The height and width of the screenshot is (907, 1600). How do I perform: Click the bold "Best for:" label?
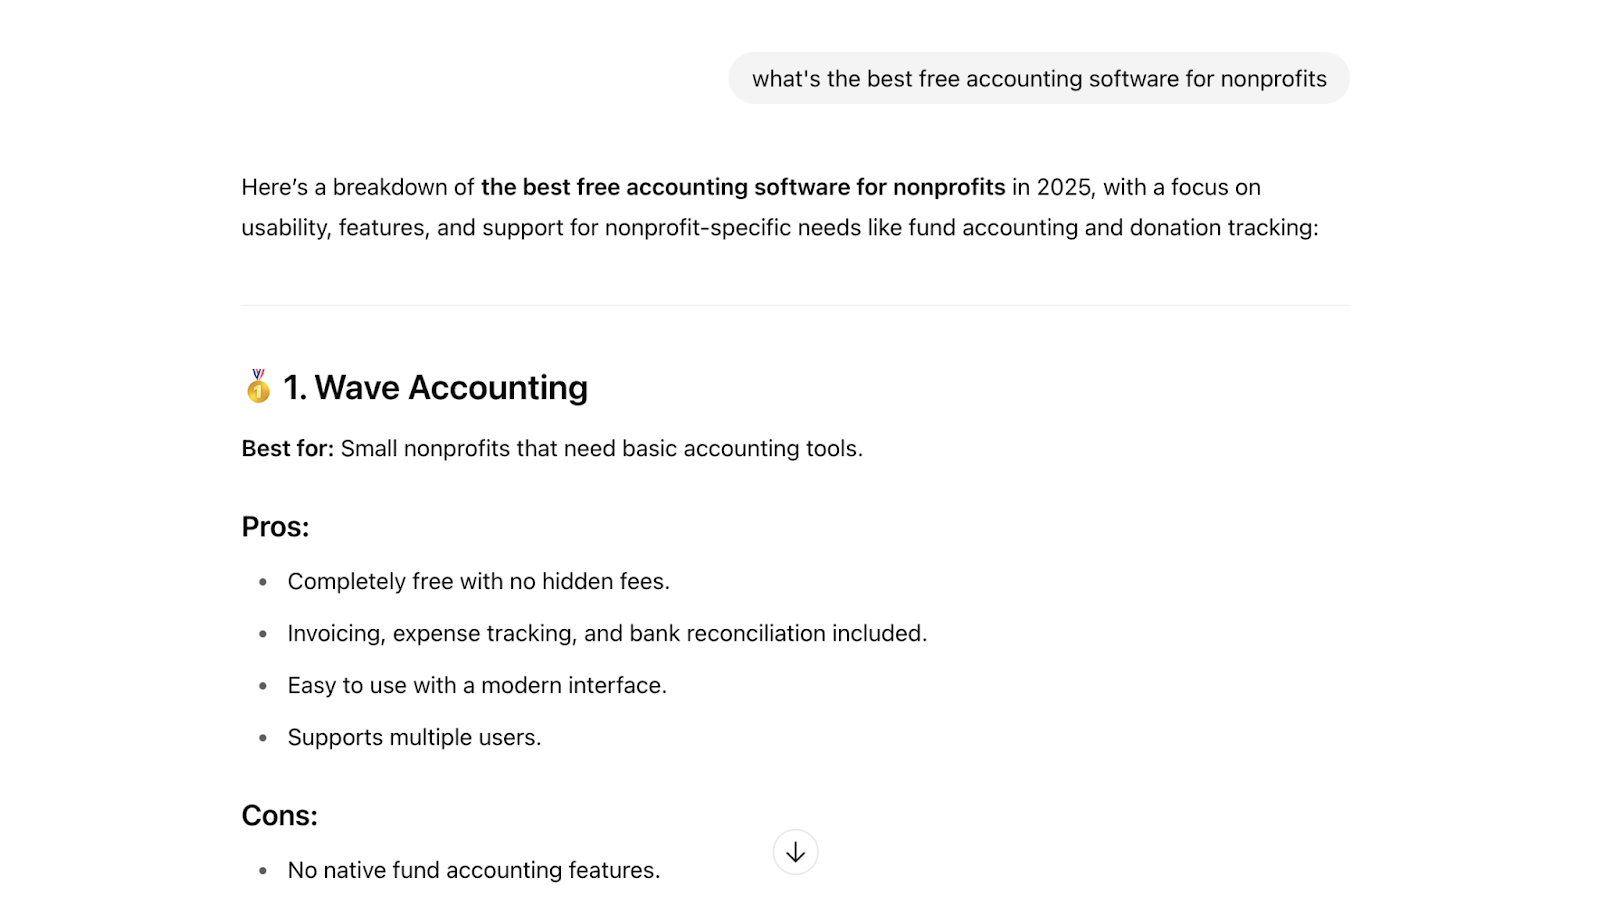coord(288,448)
